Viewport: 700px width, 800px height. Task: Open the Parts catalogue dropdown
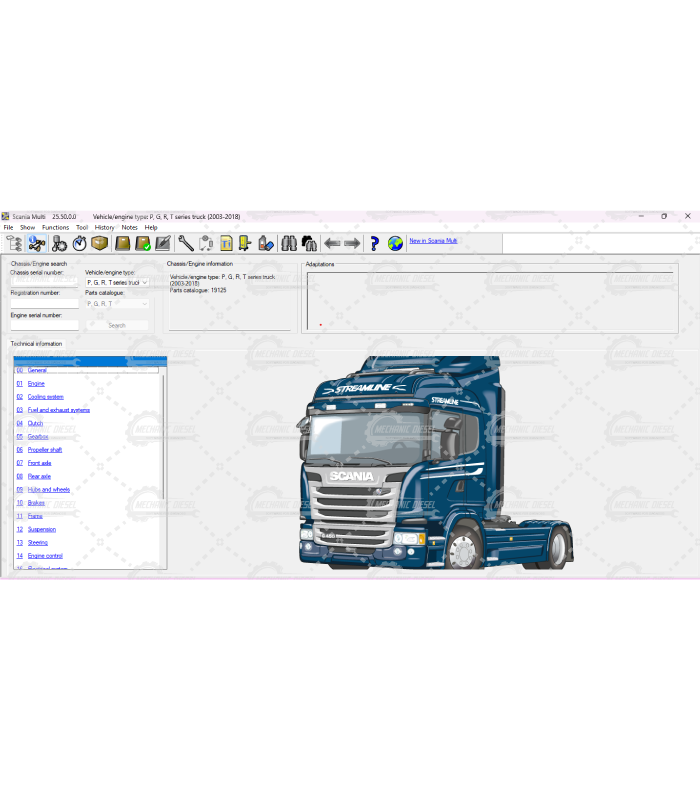click(117, 303)
